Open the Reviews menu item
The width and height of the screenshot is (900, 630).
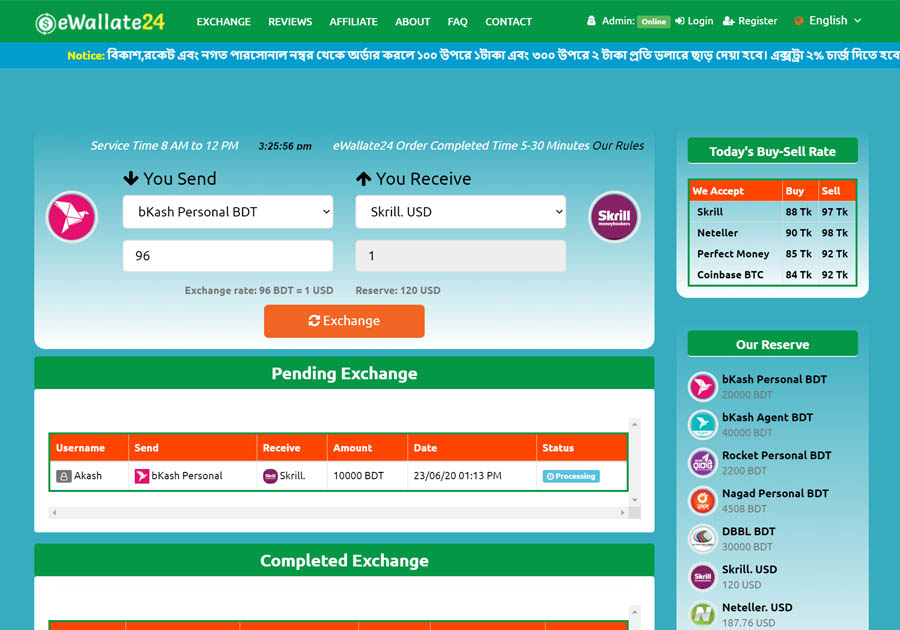tap(290, 22)
